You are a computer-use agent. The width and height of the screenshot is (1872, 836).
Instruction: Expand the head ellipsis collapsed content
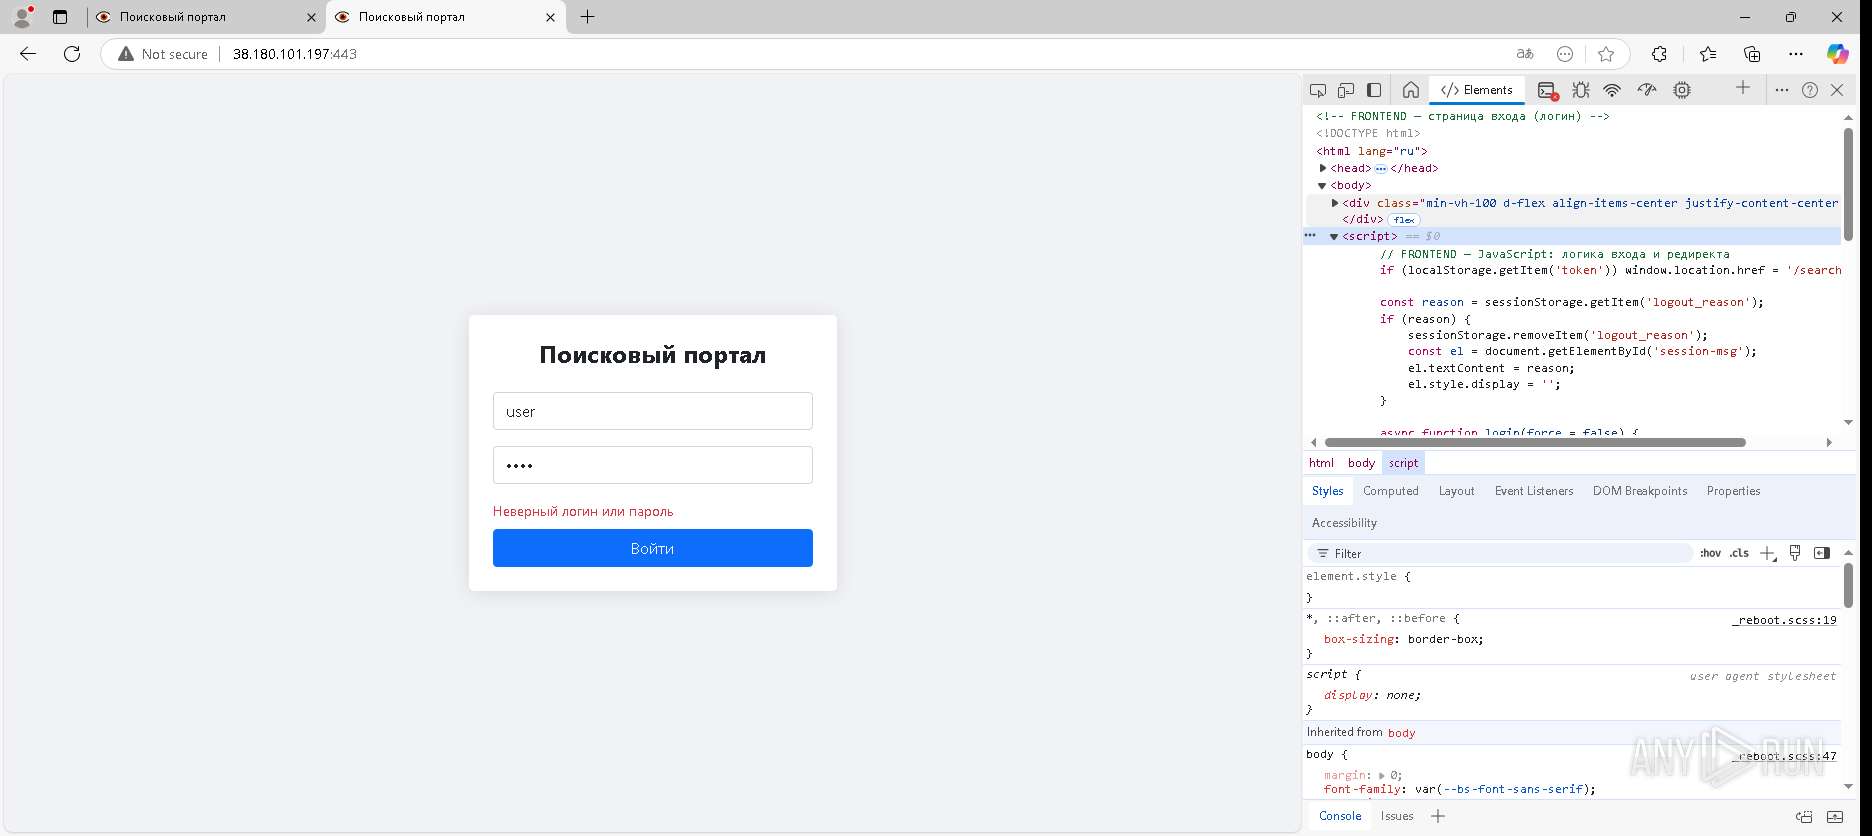coord(1381,169)
